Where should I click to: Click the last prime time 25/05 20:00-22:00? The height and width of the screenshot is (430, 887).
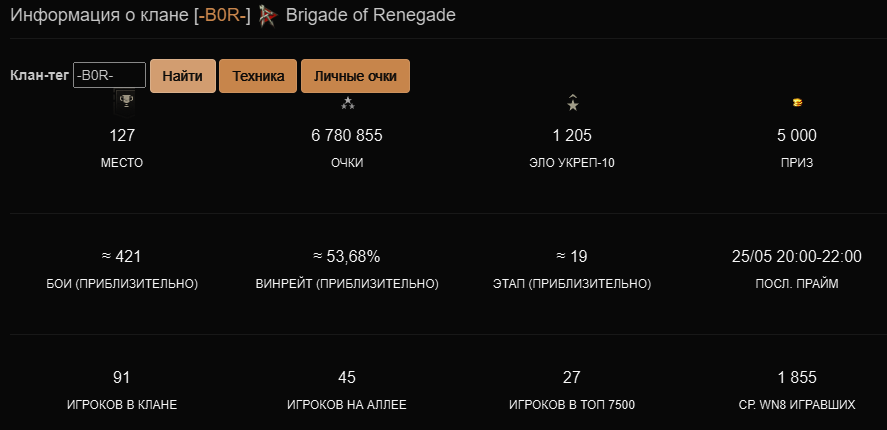[x=797, y=257]
